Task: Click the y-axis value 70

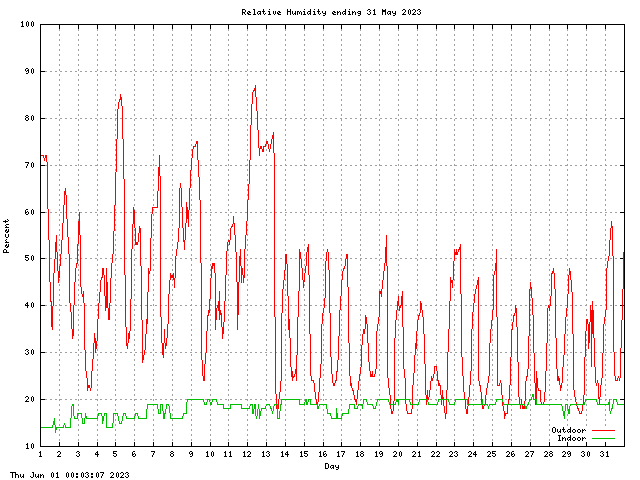Action: click(x=30, y=165)
